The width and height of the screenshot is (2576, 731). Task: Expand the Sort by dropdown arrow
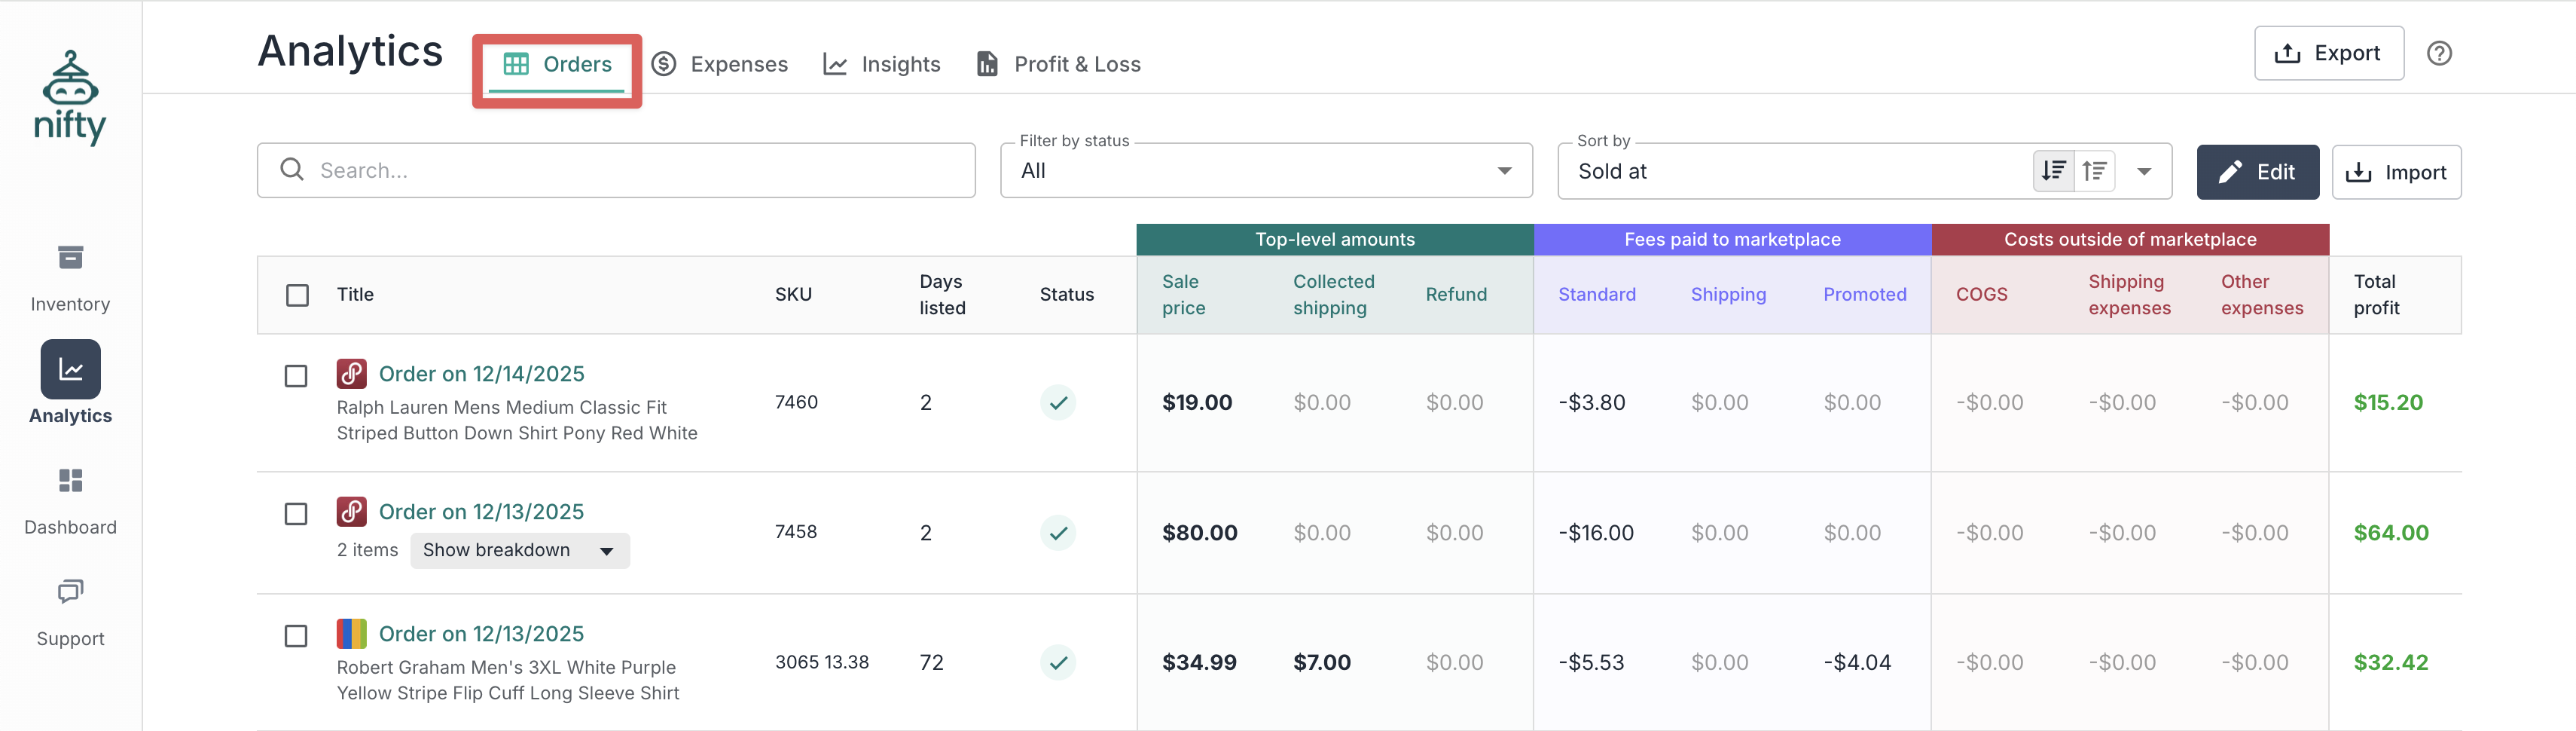2144,171
